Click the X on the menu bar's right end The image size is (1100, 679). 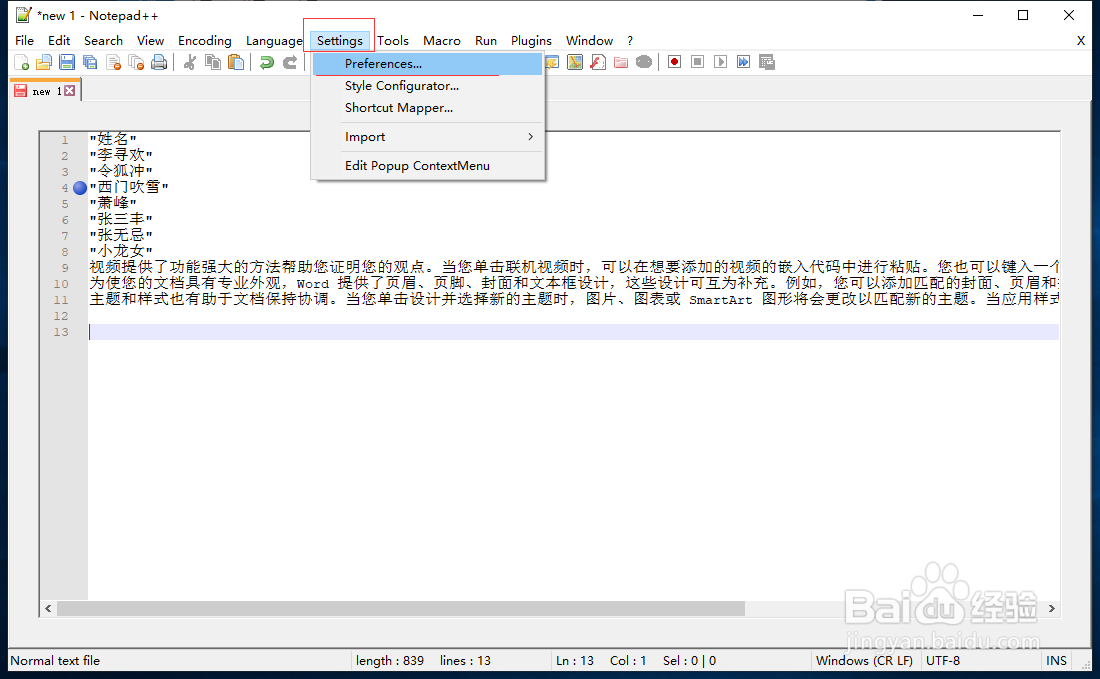1080,41
